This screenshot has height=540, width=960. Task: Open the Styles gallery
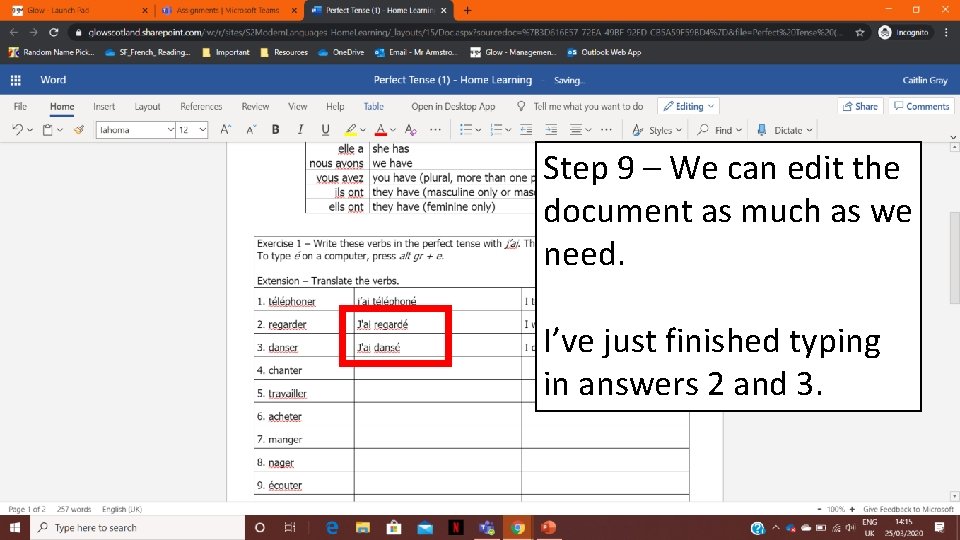(x=657, y=130)
